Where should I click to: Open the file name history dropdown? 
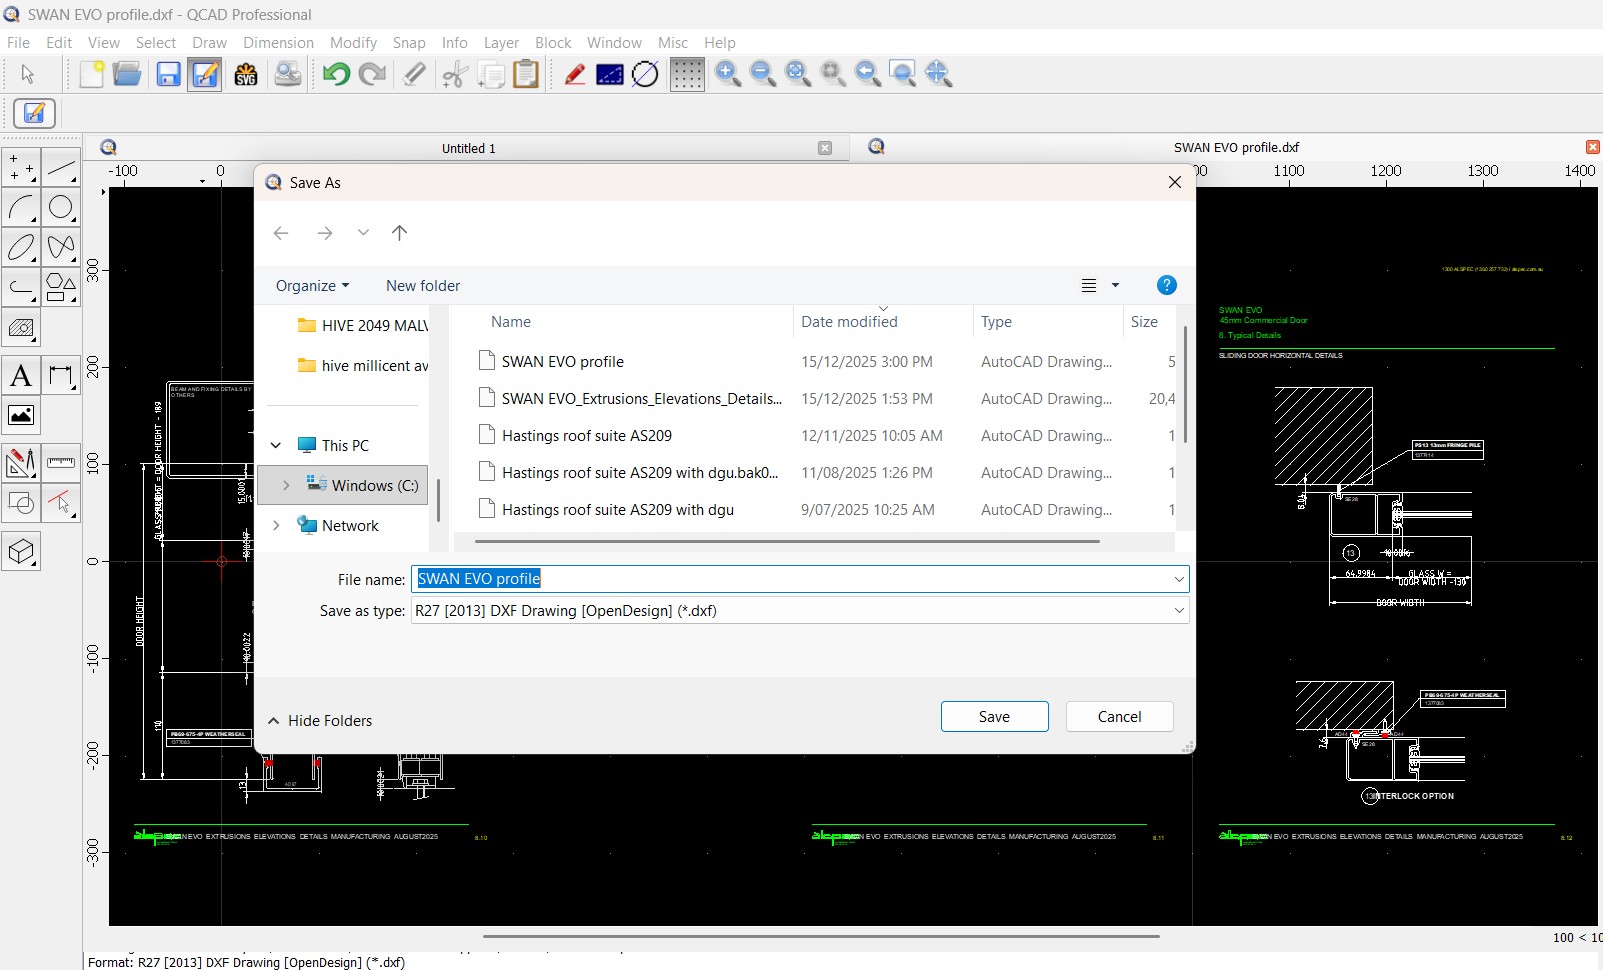pyautogui.click(x=1178, y=578)
